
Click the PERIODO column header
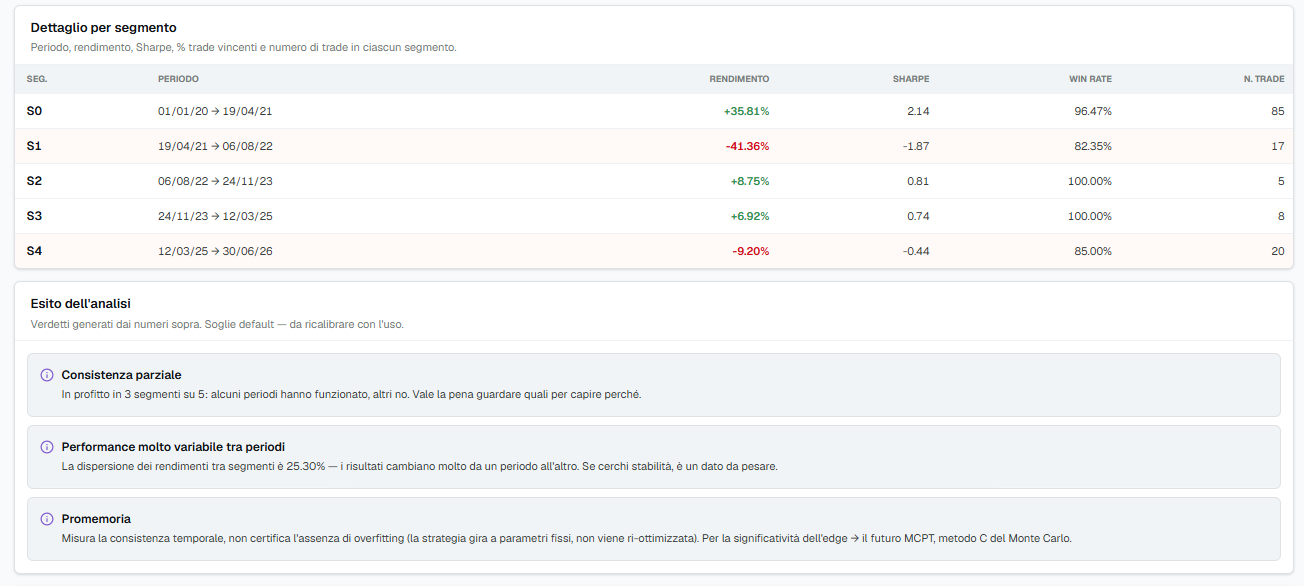click(x=178, y=79)
